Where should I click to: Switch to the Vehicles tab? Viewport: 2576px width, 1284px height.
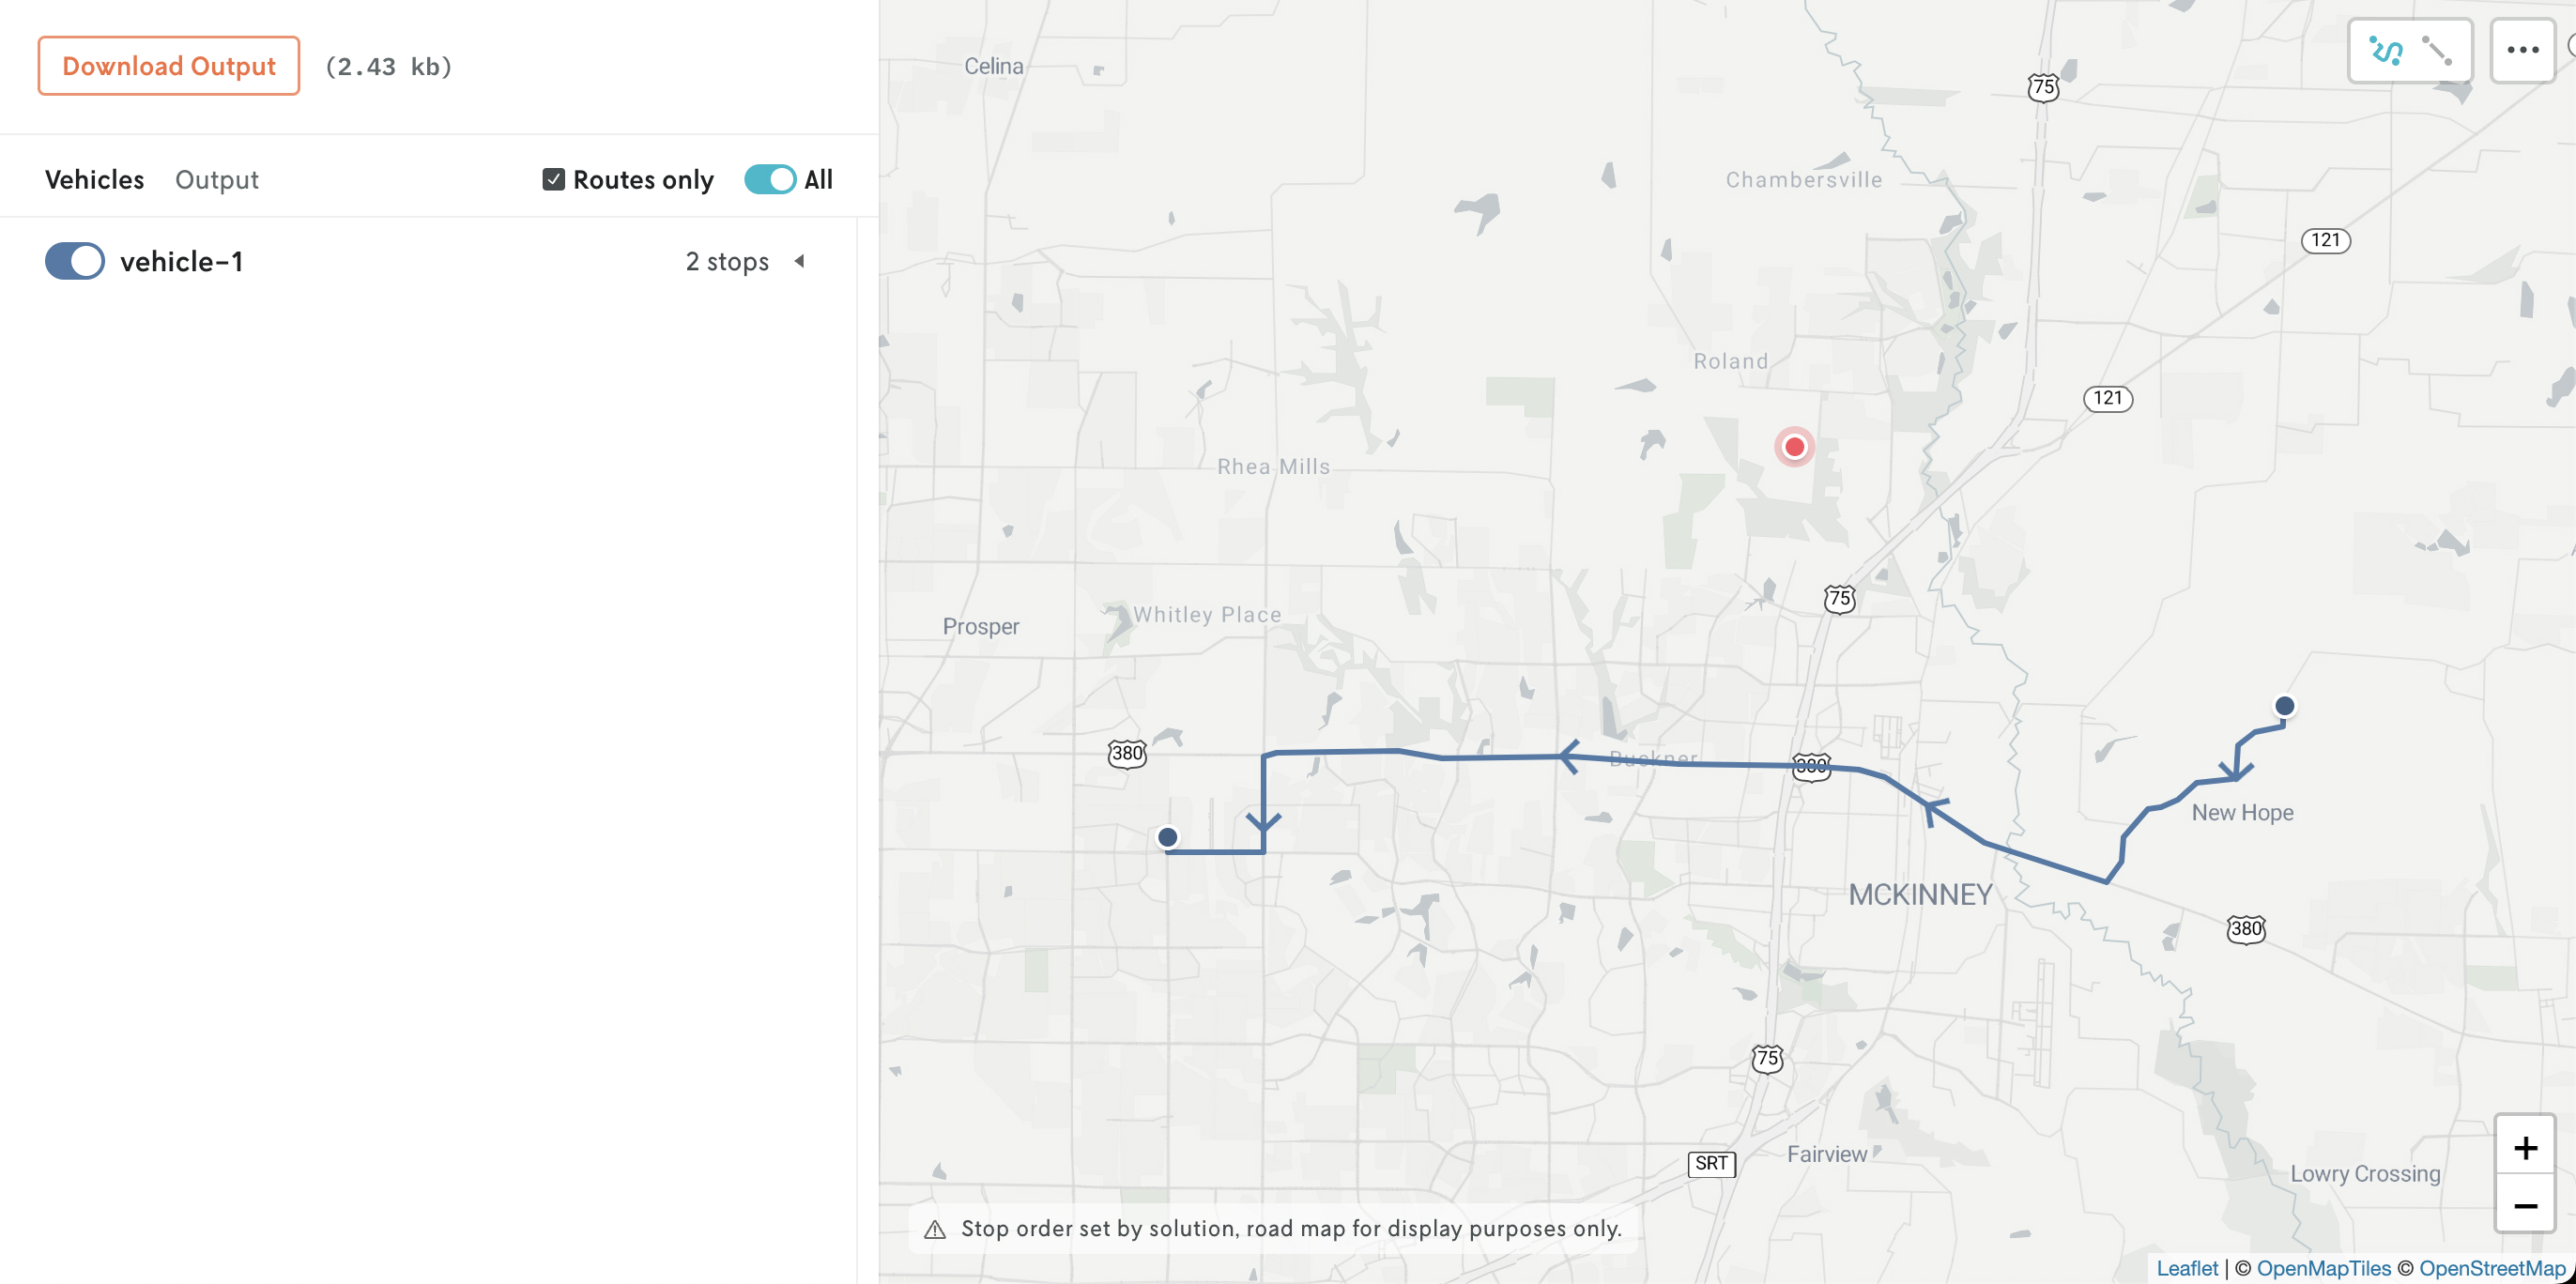(x=94, y=177)
